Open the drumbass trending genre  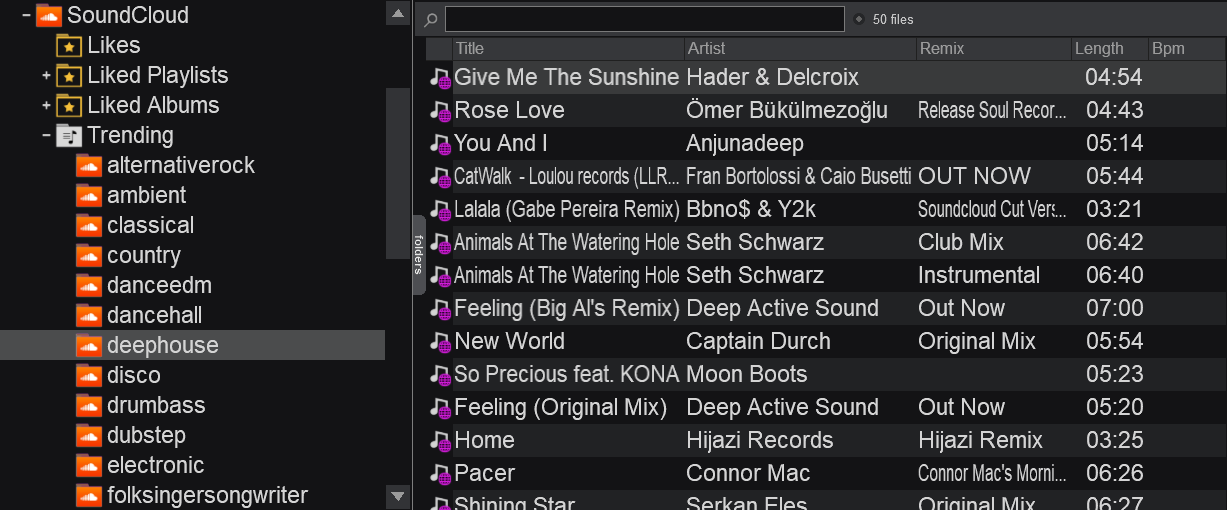(x=155, y=405)
